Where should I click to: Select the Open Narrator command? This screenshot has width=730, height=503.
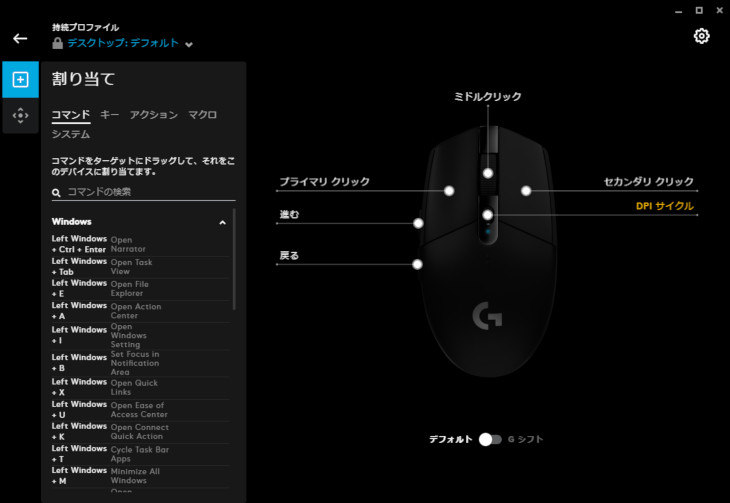pyautogui.click(x=141, y=245)
